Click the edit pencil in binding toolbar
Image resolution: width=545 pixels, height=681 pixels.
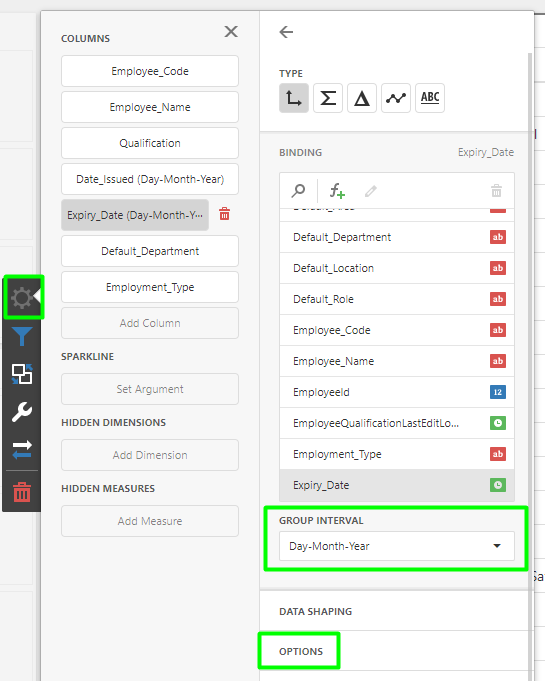tap(370, 191)
